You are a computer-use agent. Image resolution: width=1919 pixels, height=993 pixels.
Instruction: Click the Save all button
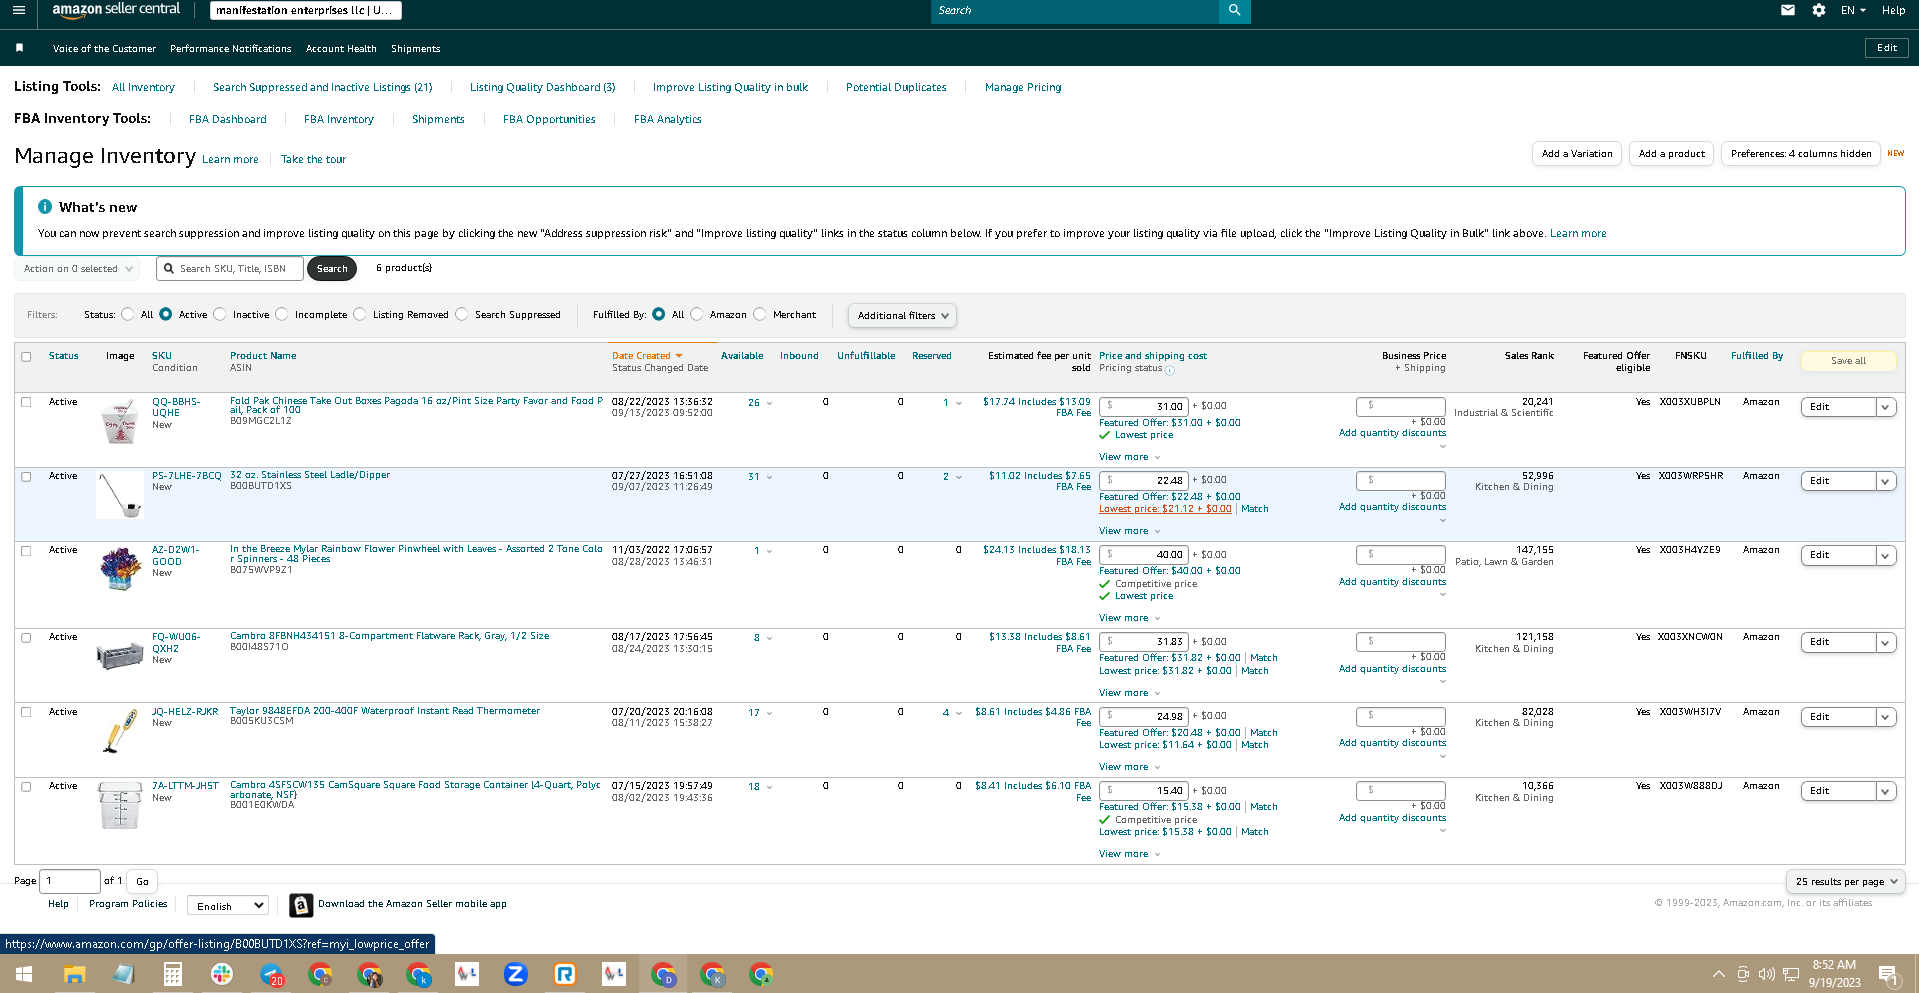[1848, 361]
